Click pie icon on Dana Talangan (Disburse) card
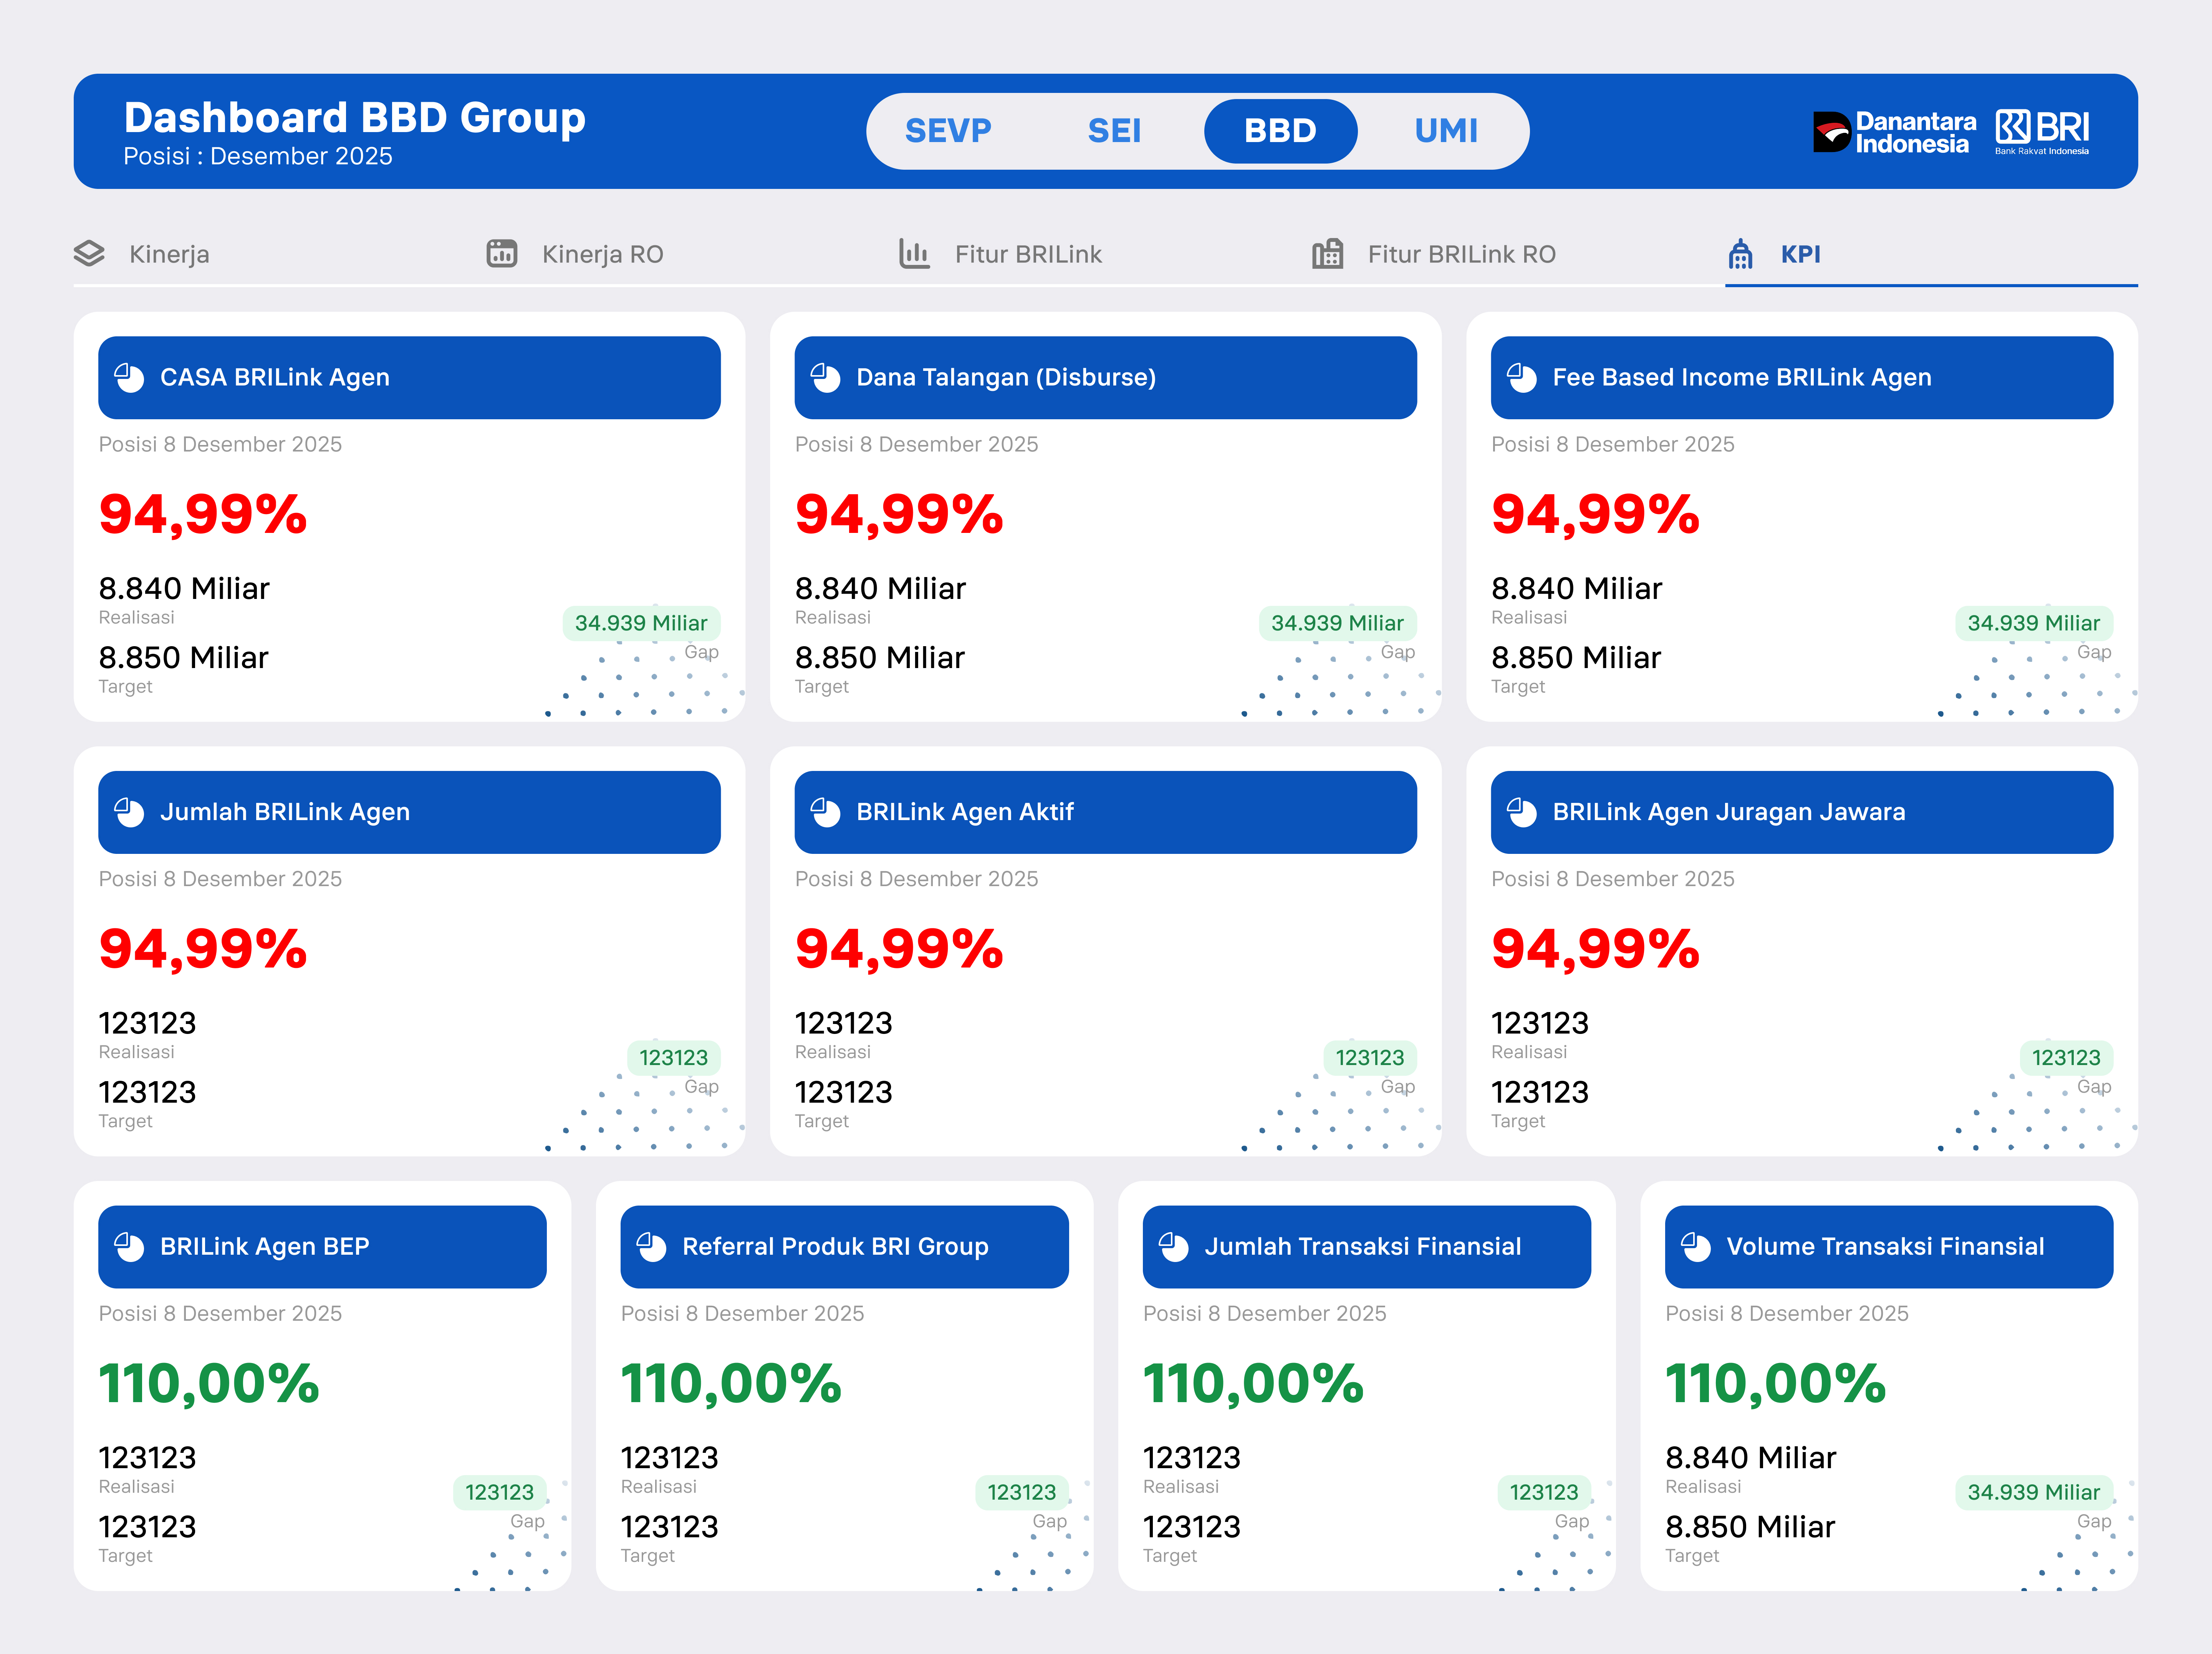The width and height of the screenshot is (2212, 1654). pos(825,378)
